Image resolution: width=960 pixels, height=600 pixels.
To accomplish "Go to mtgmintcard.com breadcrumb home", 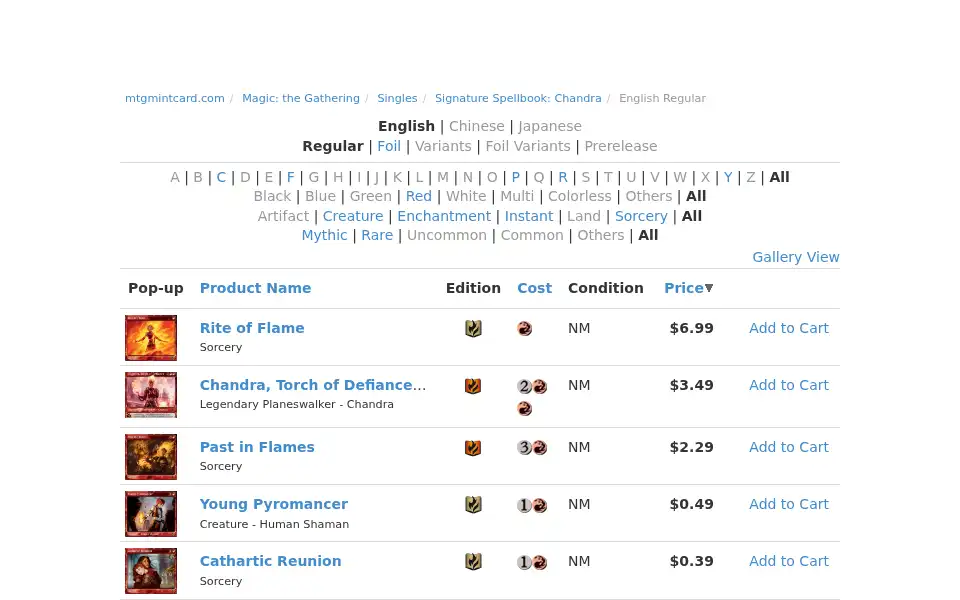I will tap(174, 98).
